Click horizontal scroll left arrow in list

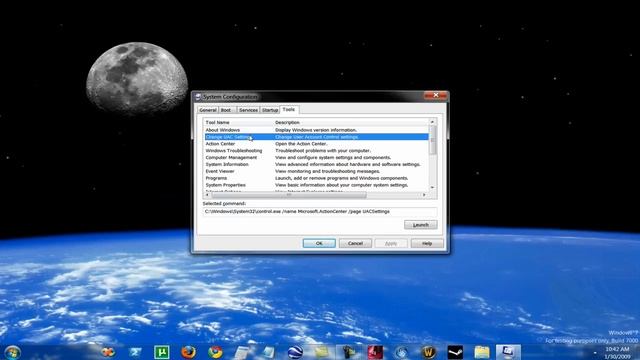207,195
